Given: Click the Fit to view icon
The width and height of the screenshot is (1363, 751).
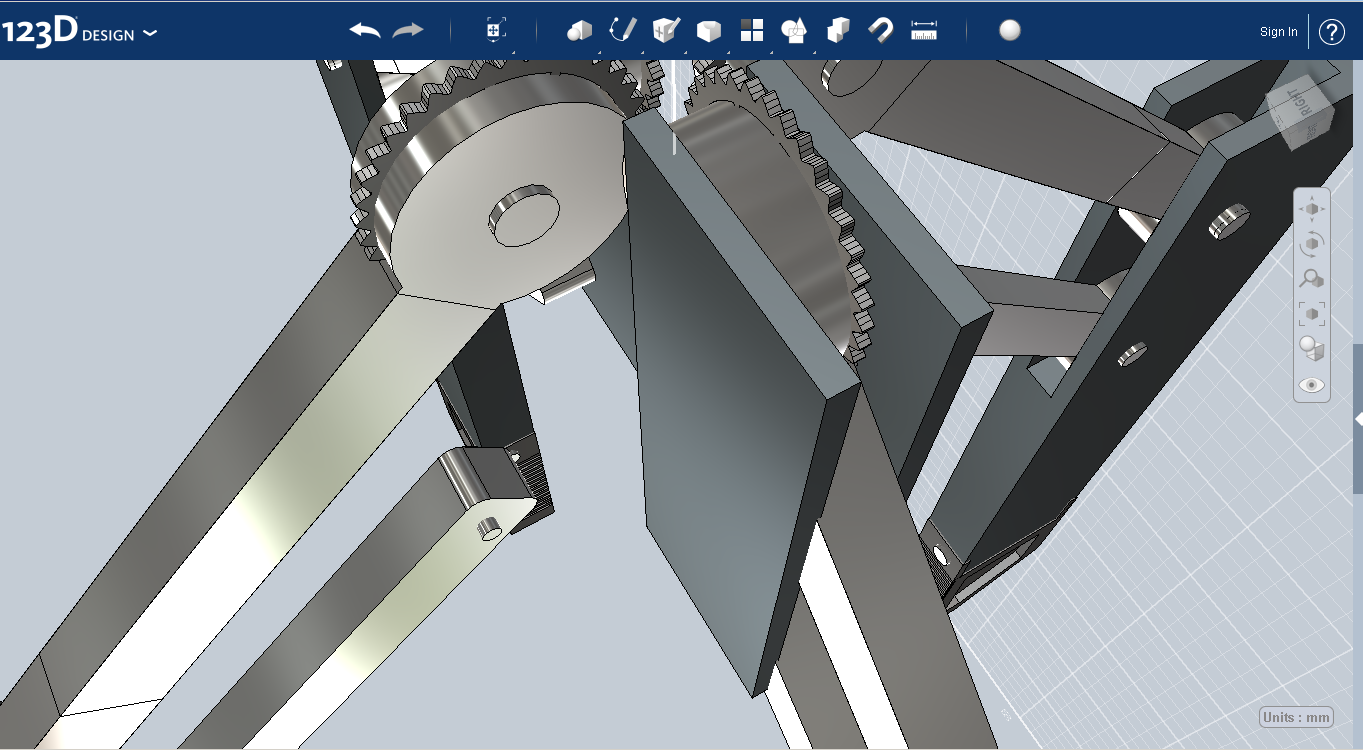Looking at the screenshot, I should [x=1312, y=314].
